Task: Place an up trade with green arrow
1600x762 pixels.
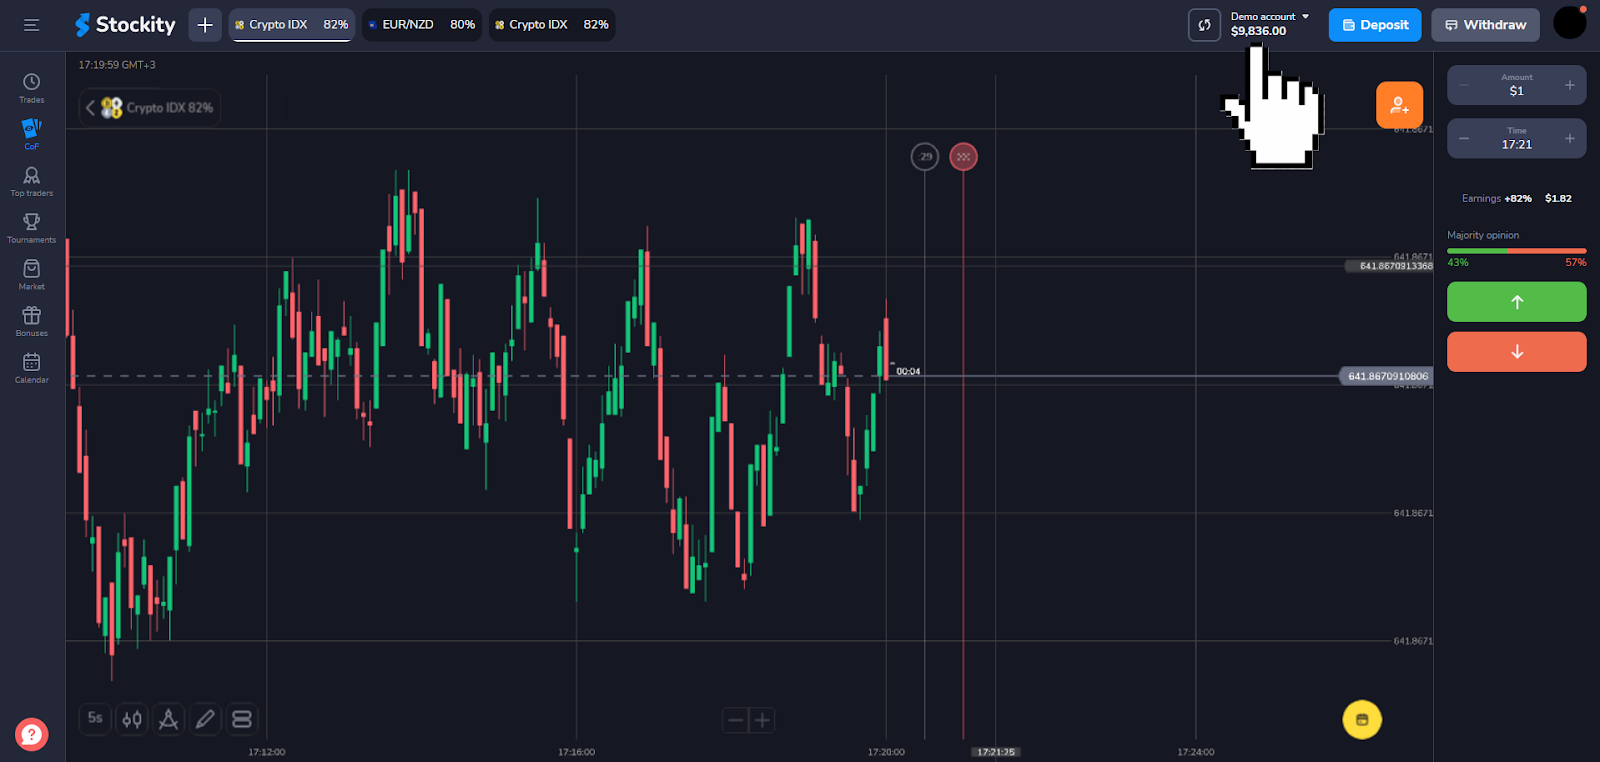Action: 1516,302
